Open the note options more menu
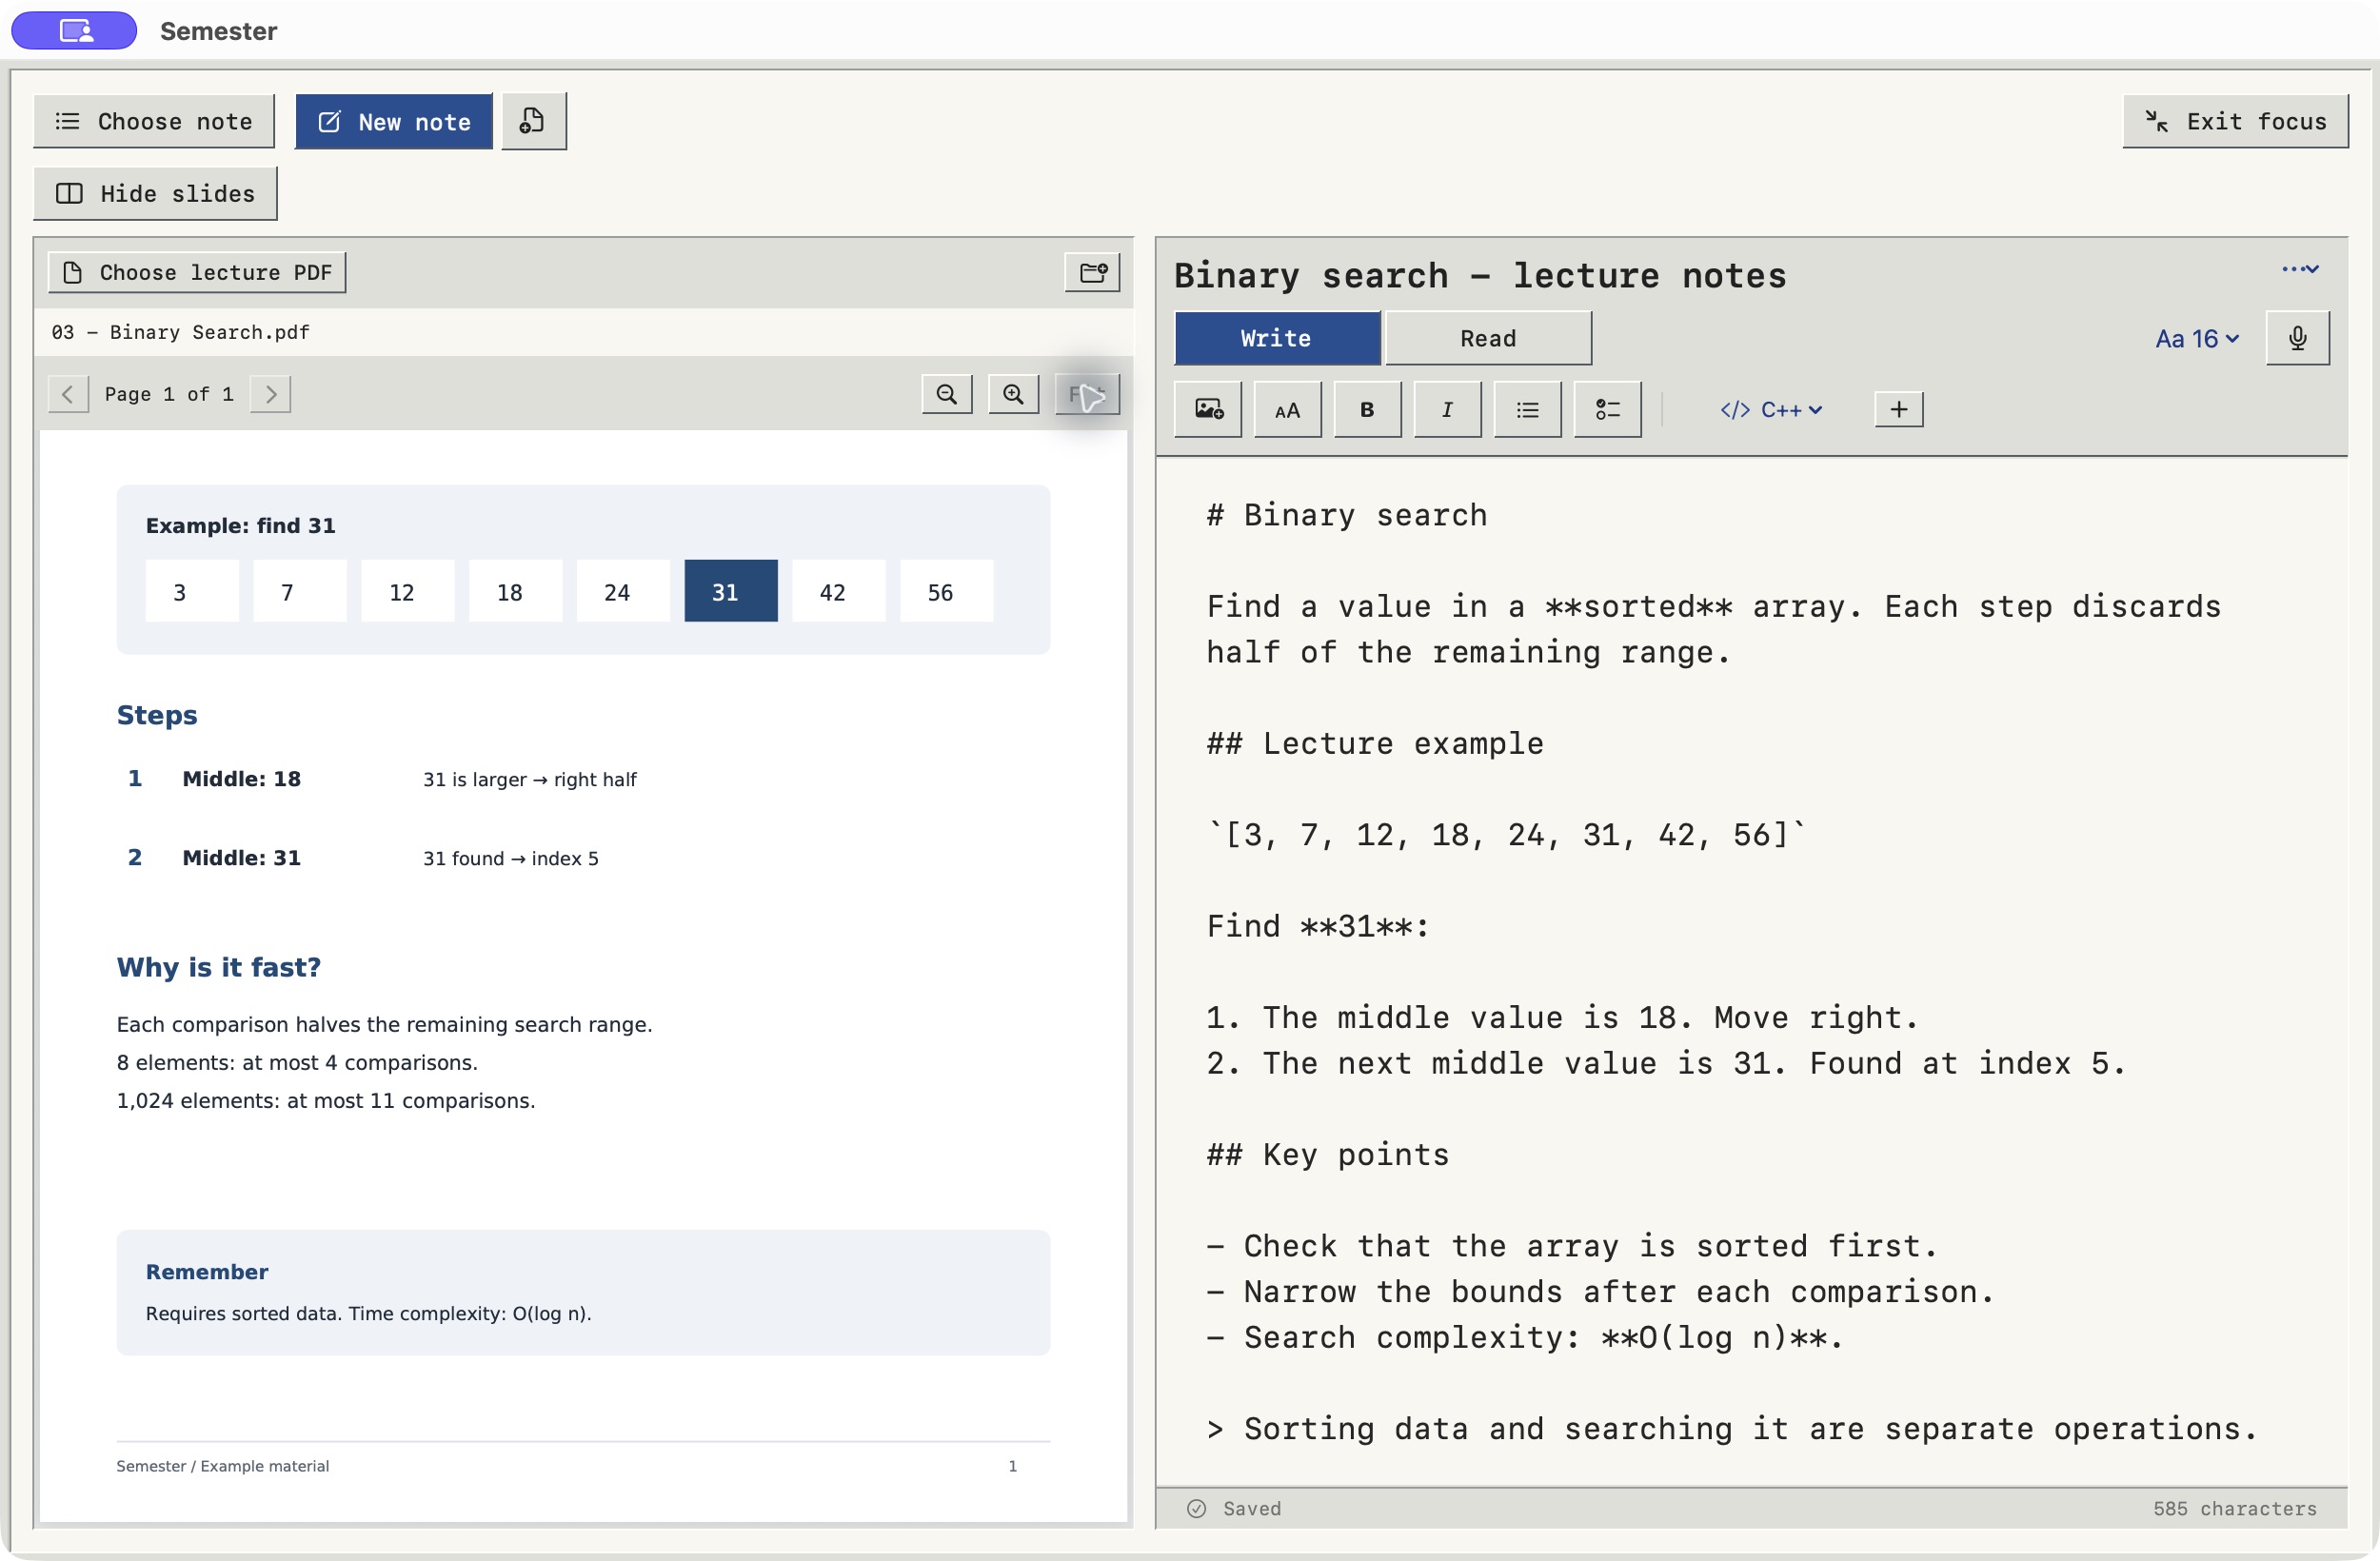This screenshot has height=1561, width=2380. click(2299, 270)
